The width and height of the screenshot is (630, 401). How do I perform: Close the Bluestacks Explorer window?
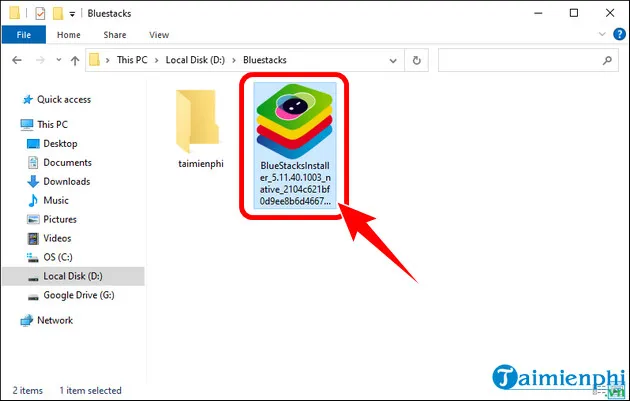click(610, 13)
